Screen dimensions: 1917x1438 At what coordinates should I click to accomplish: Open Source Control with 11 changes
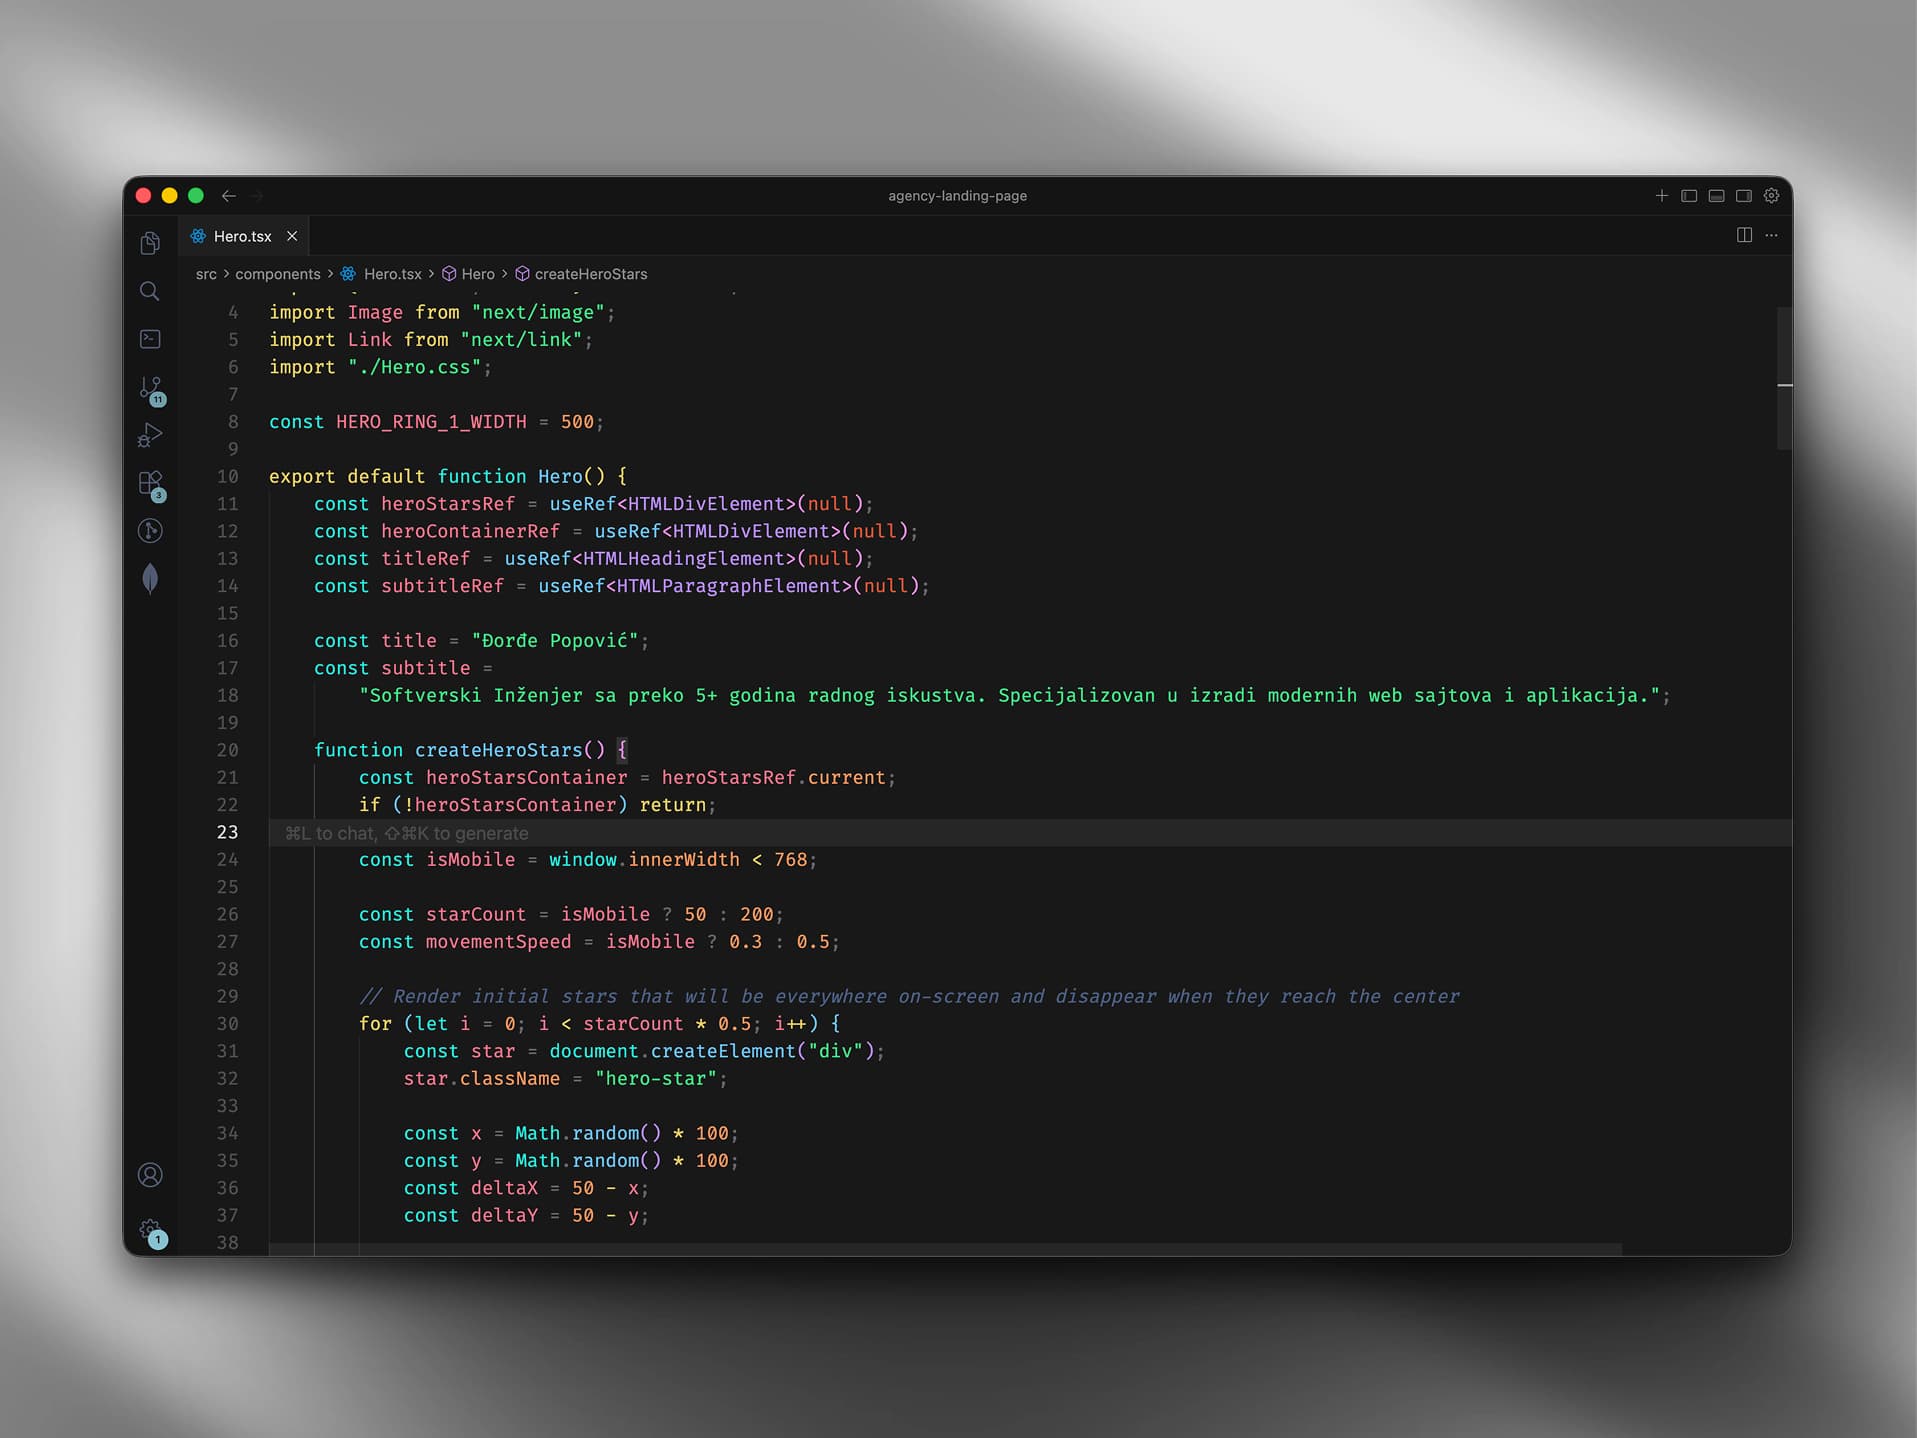click(150, 388)
